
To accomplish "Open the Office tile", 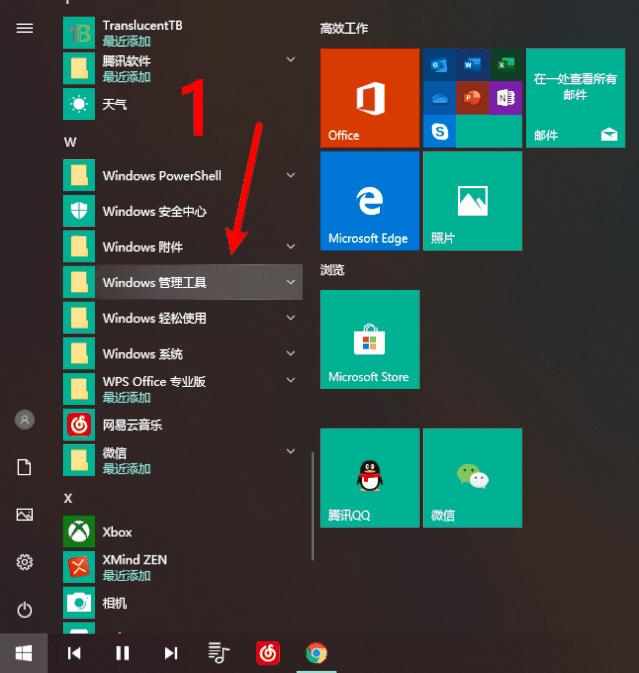I will [x=369, y=98].
